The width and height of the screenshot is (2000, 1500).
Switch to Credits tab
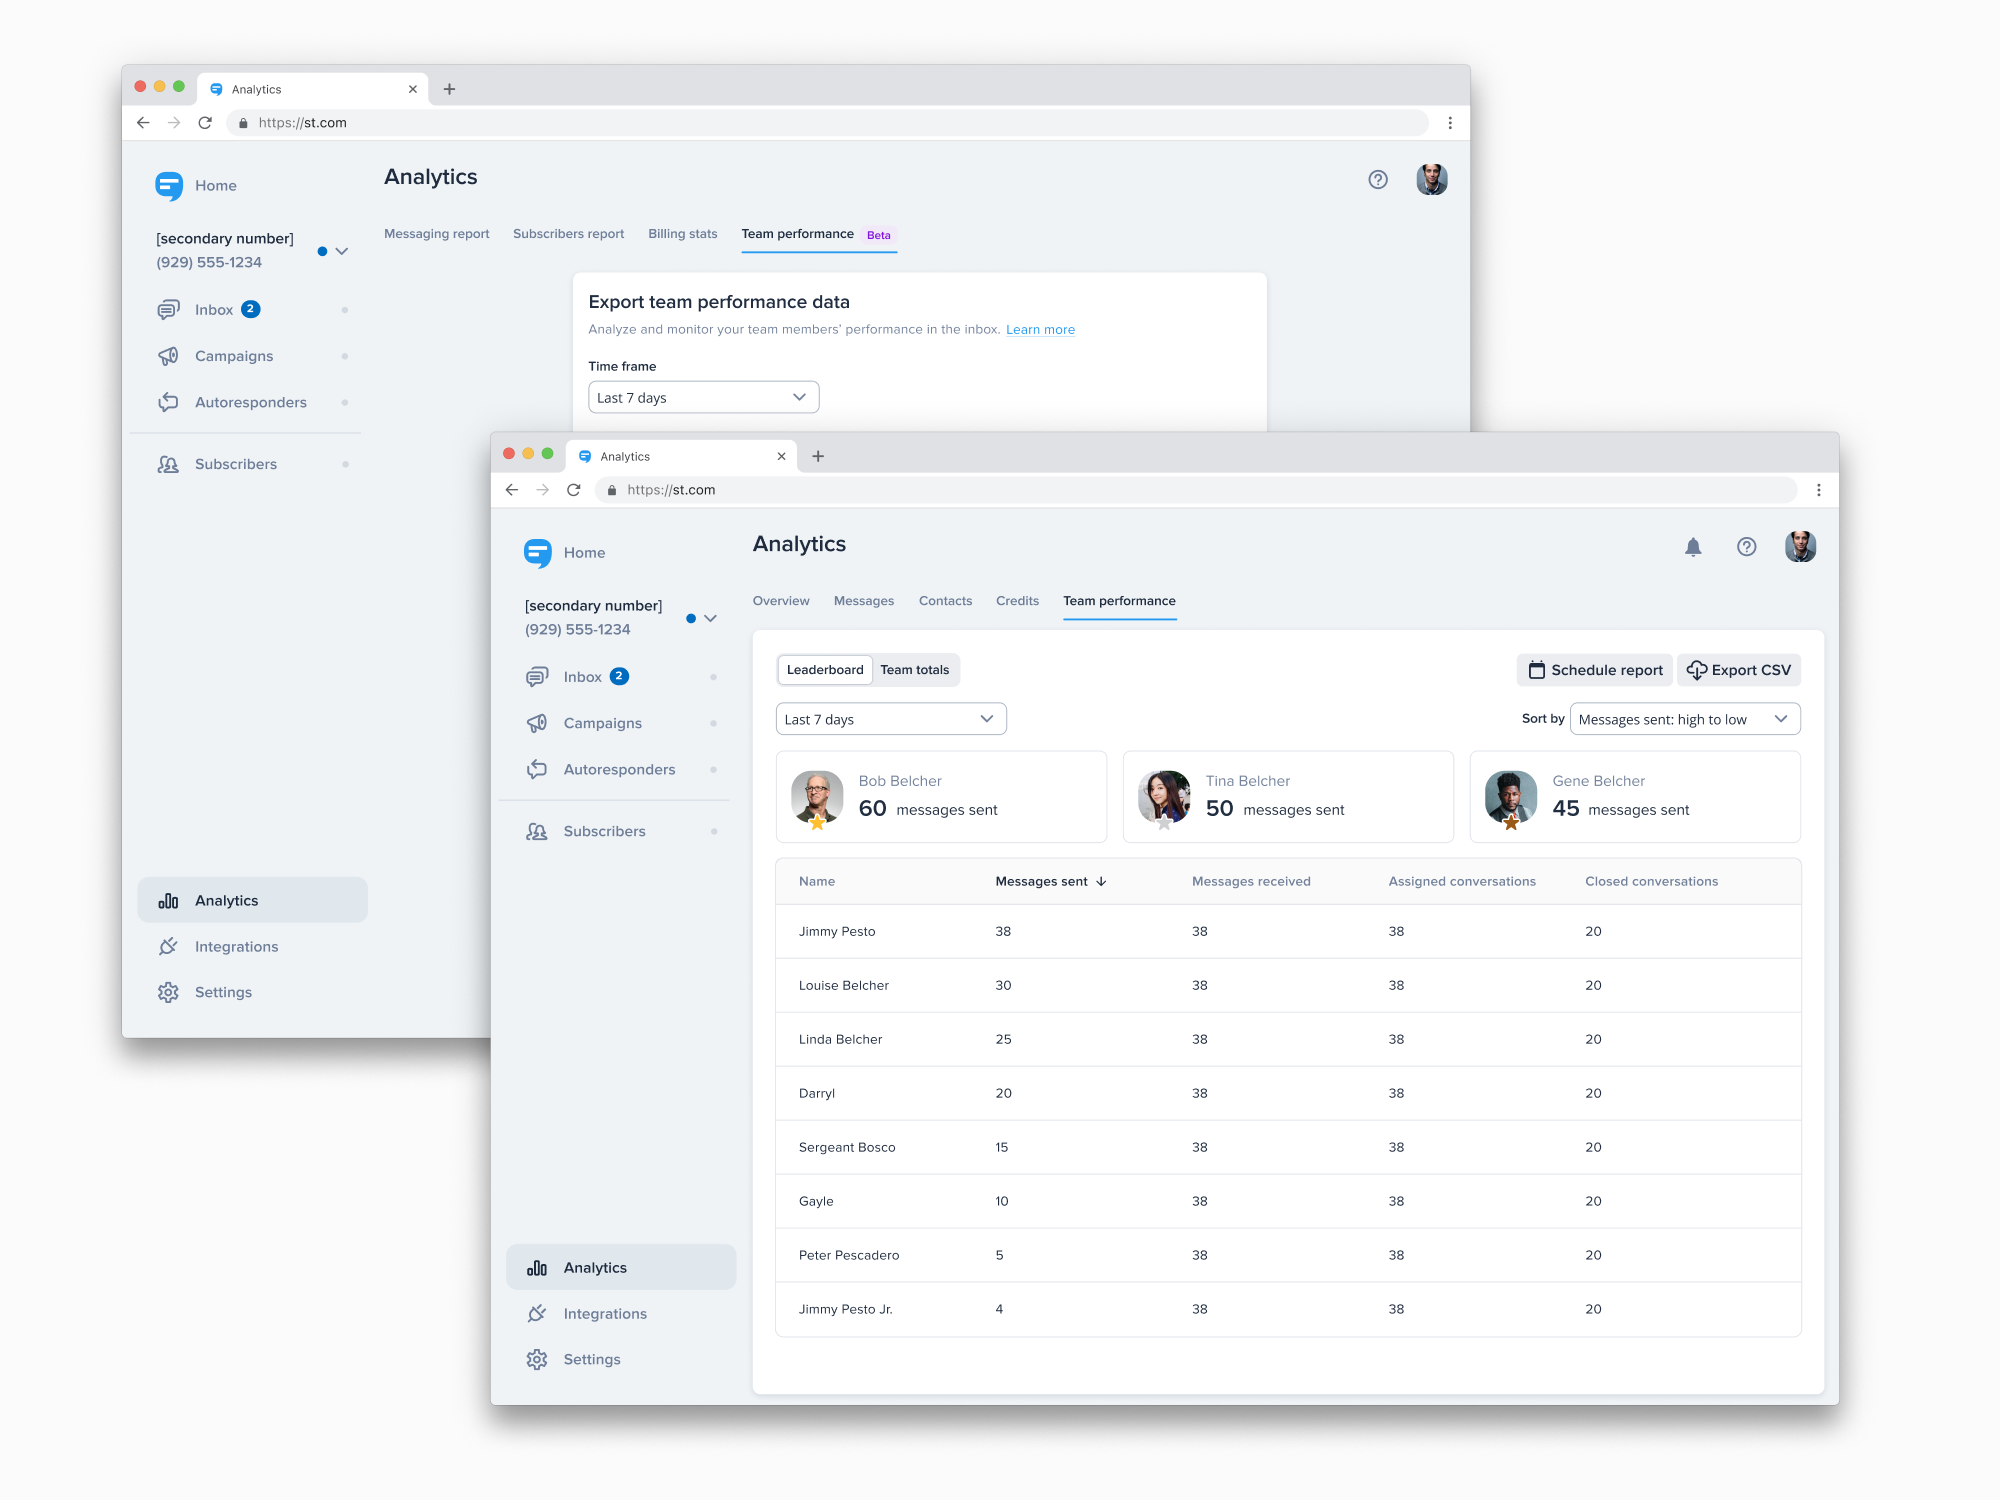click(x=1017, y=601)
